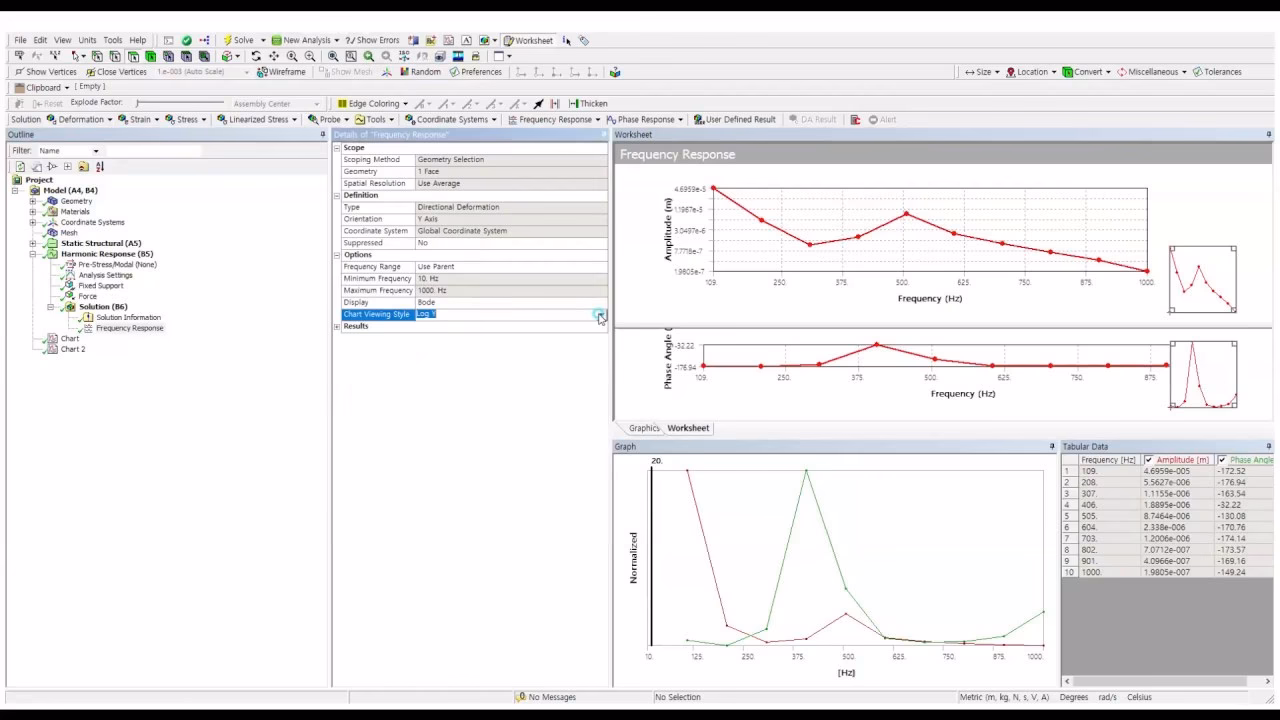
Task: Collapse the Scope section in Details
Action: (337, 148)
